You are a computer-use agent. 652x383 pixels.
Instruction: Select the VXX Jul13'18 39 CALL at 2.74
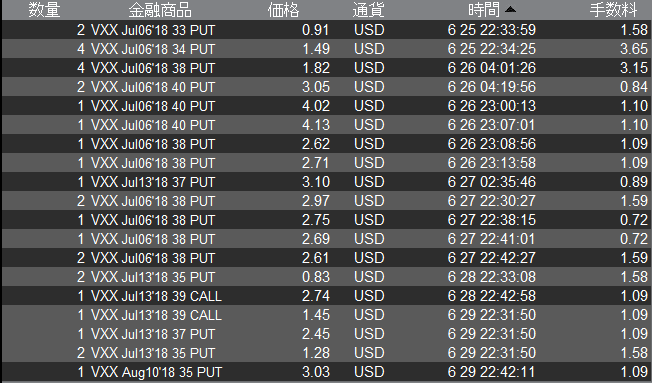326,296
